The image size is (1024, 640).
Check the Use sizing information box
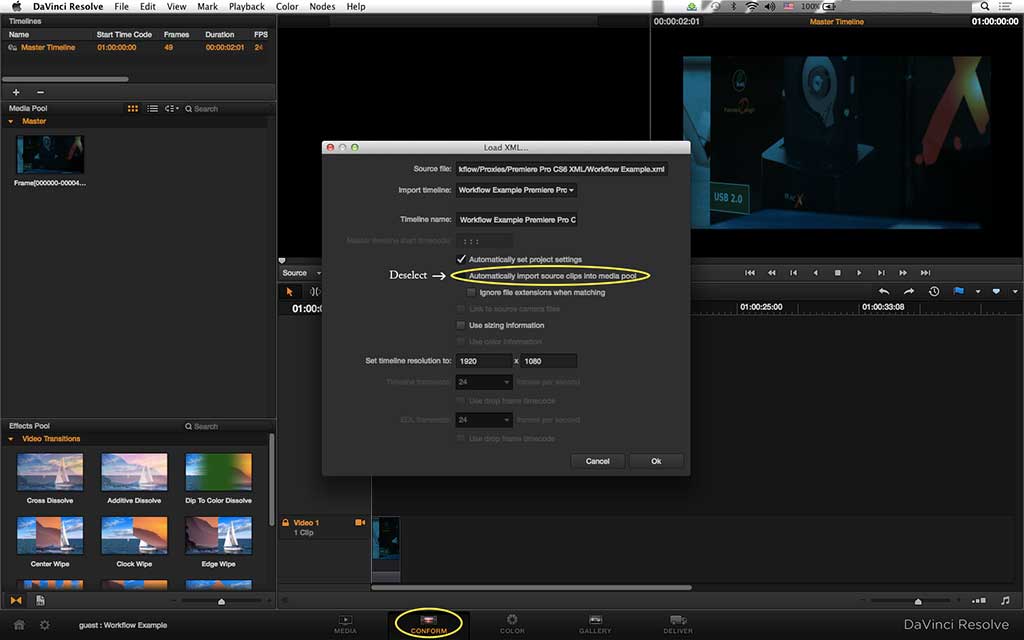461,325
